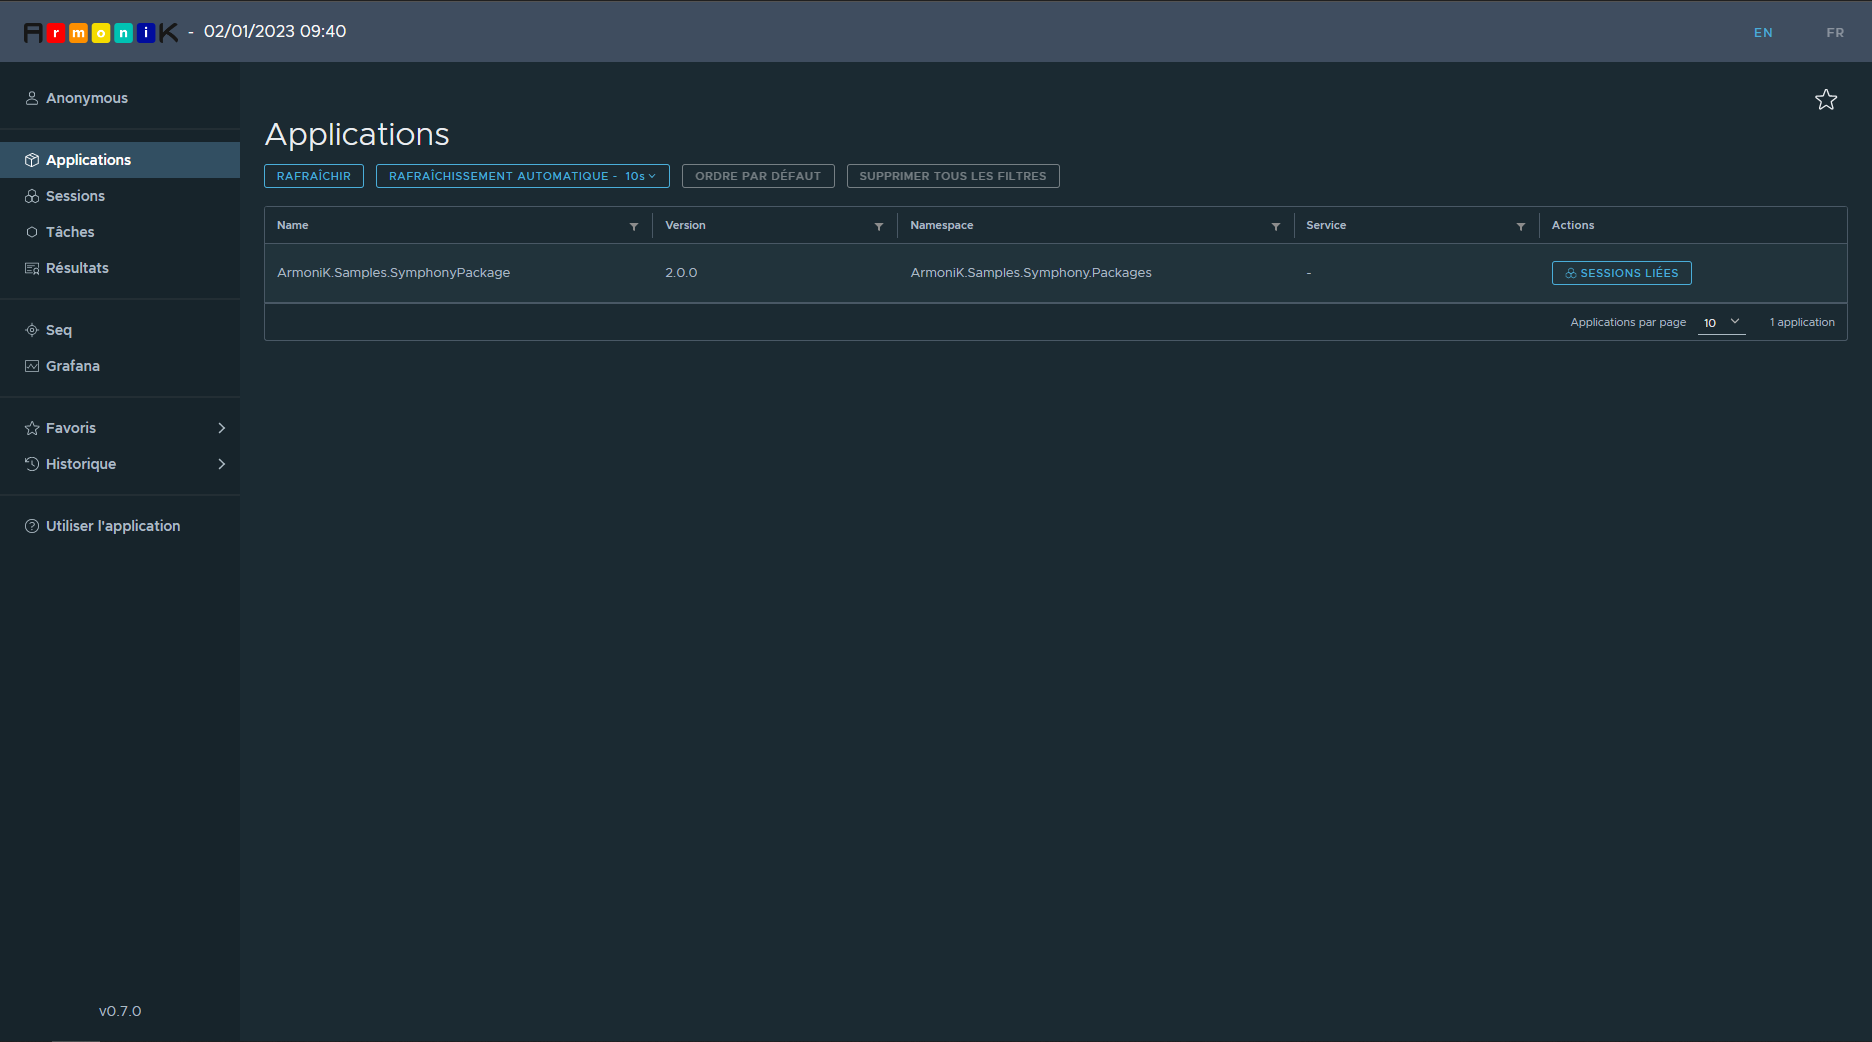
Task: Click the Résultats icon in the sidebar
Action: 32,268
